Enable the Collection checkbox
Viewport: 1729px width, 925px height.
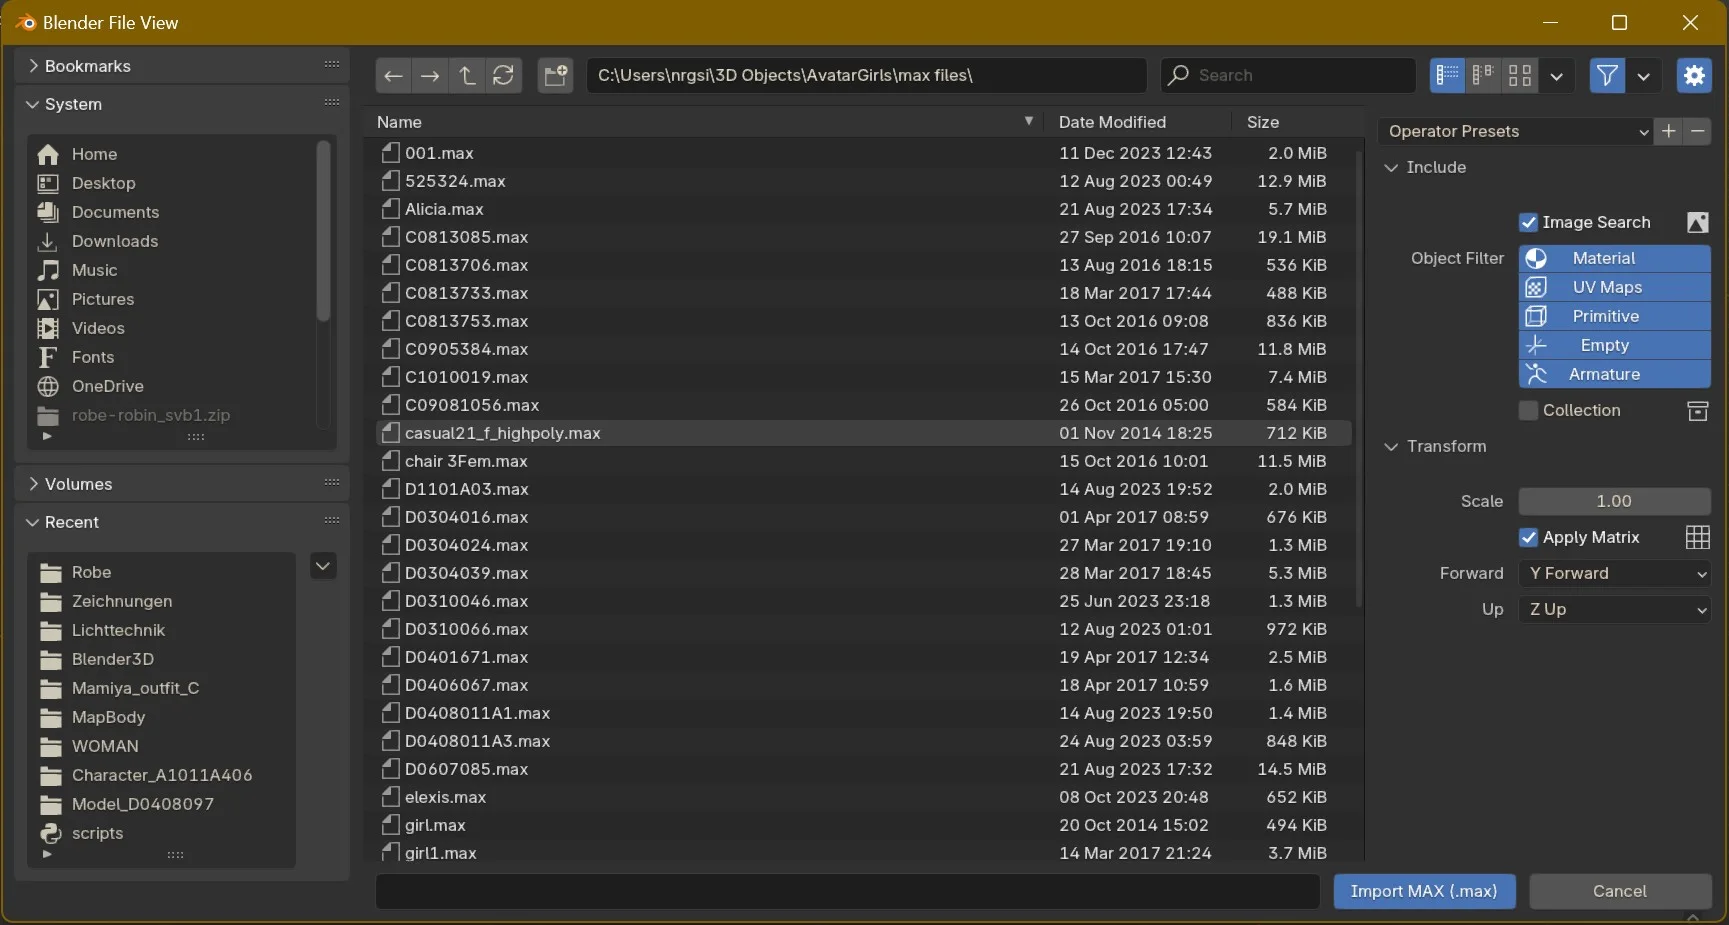(x=1528, y=411)
